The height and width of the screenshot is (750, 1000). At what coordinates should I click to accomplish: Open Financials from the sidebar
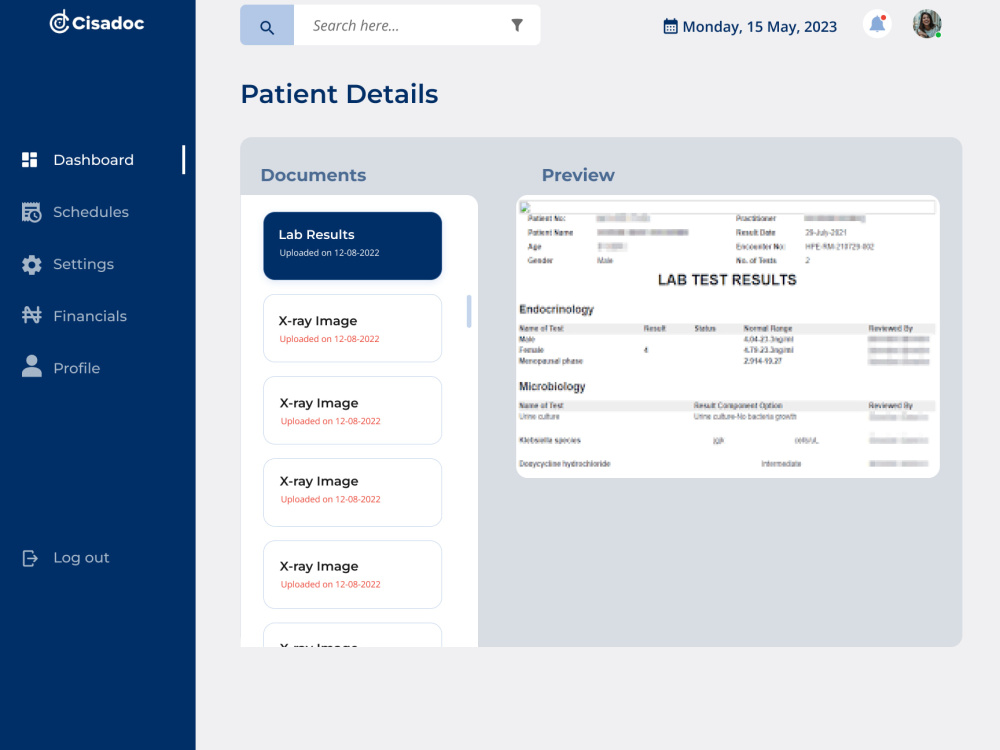tap(90, 316)
